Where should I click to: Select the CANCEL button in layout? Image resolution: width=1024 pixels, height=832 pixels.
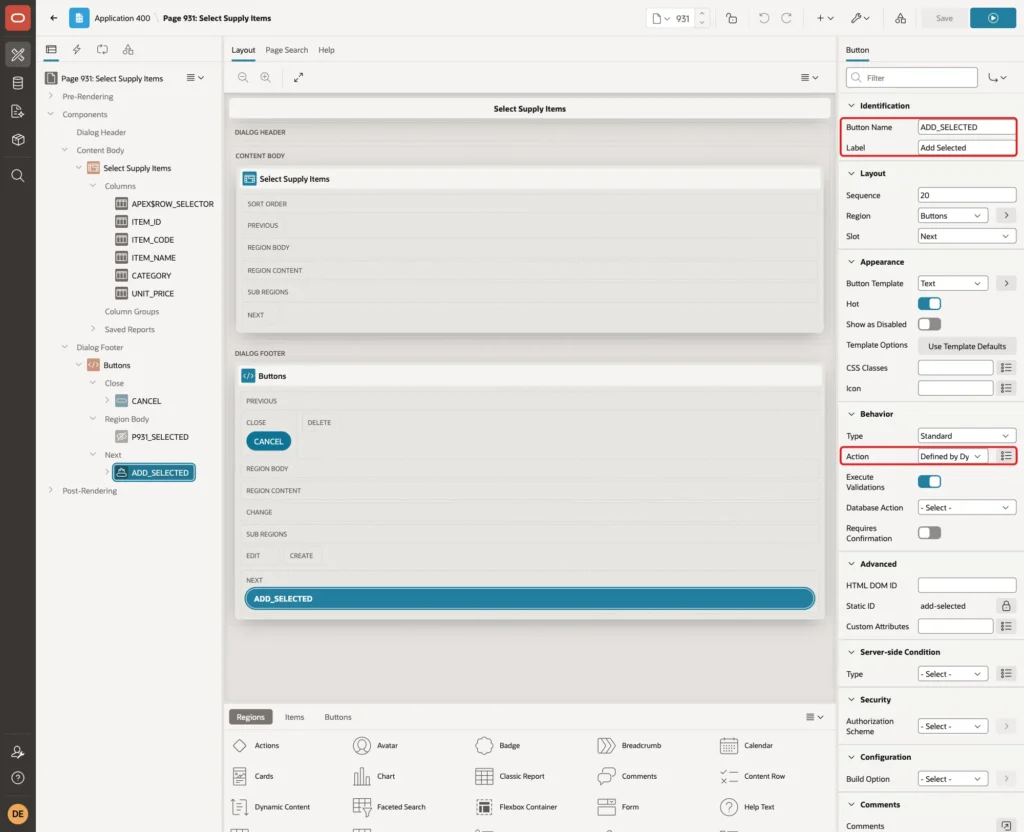point(268,442)
